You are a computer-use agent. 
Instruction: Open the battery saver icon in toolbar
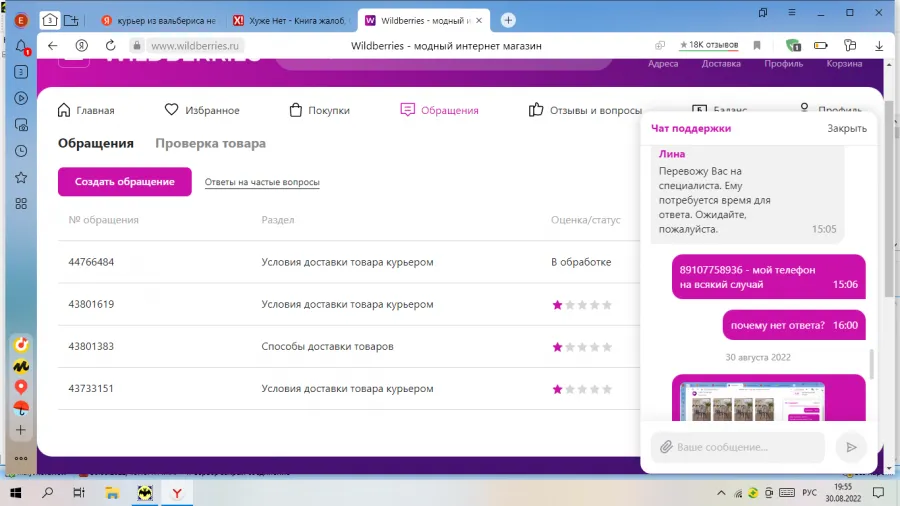point(821,45)
